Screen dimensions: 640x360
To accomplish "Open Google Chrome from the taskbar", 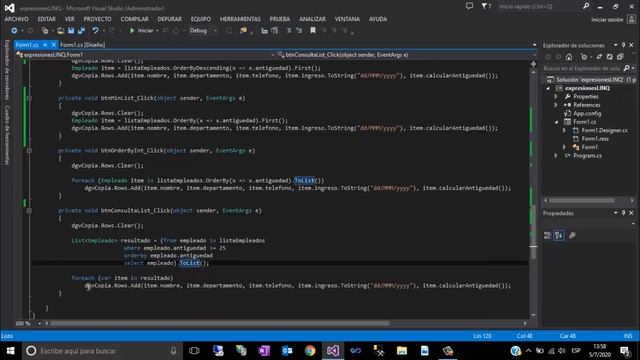I will point(310,351).
